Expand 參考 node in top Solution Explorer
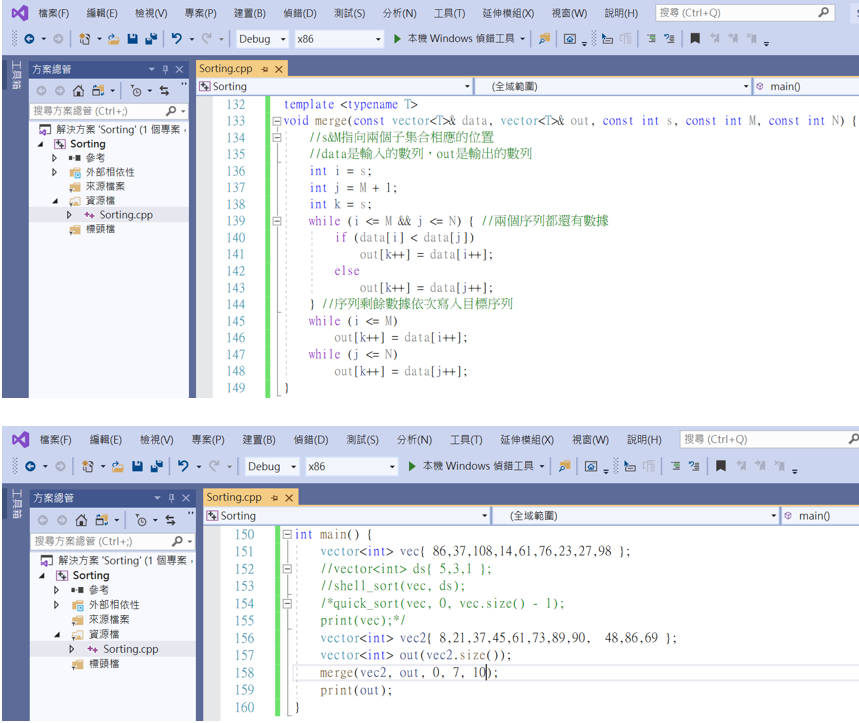Image resolution: width=859 pixels, height=723 pixels. (x=54, y=158)
